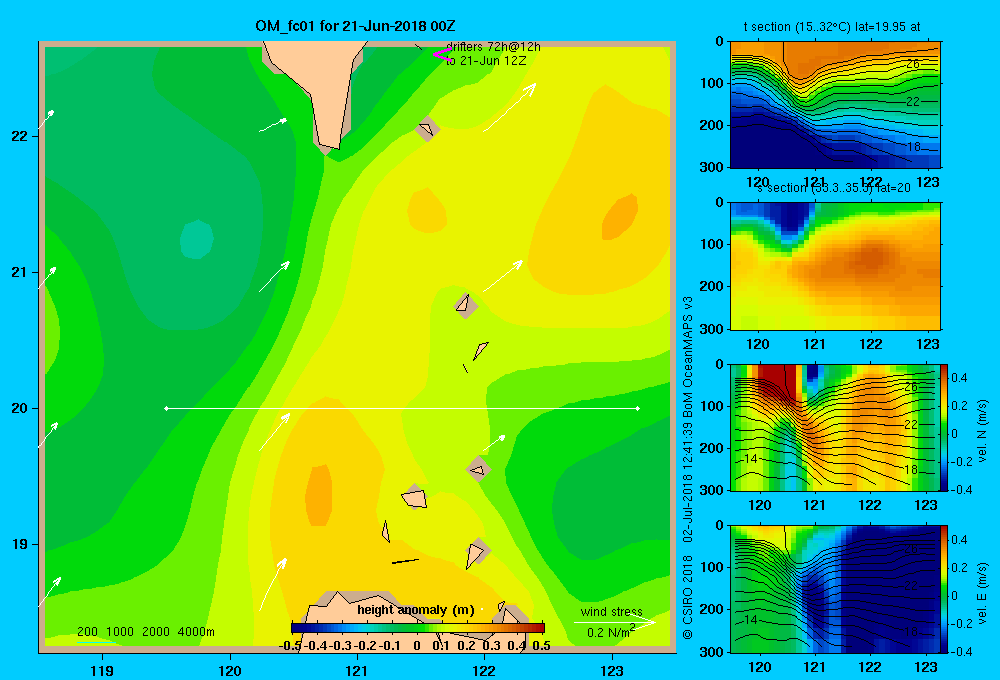Click the vel. E color scale bar

click(x=945, y=589)
